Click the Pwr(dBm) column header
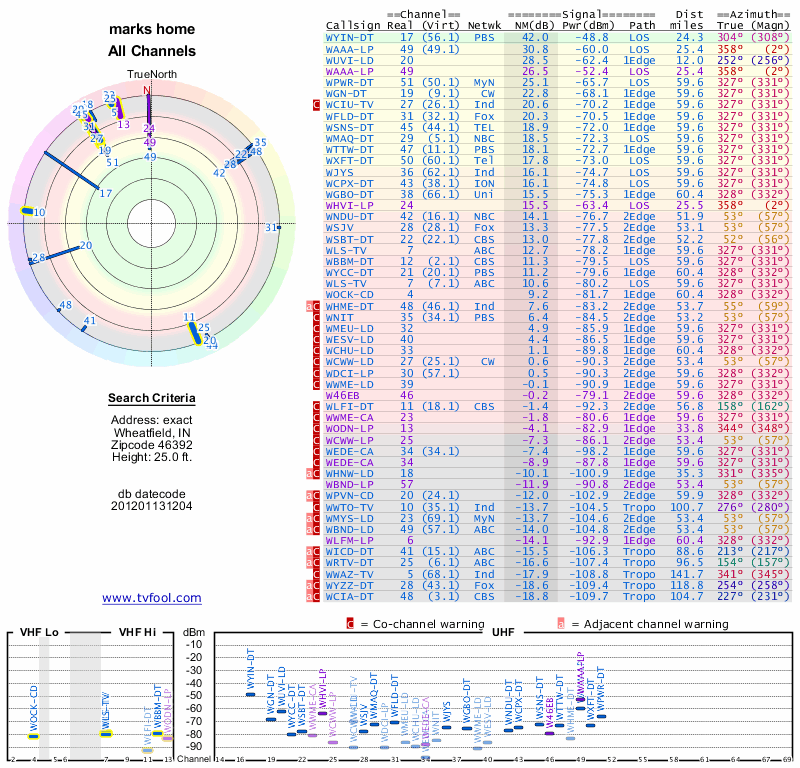This screenshot has width=800, height=768. coord(588,26)
